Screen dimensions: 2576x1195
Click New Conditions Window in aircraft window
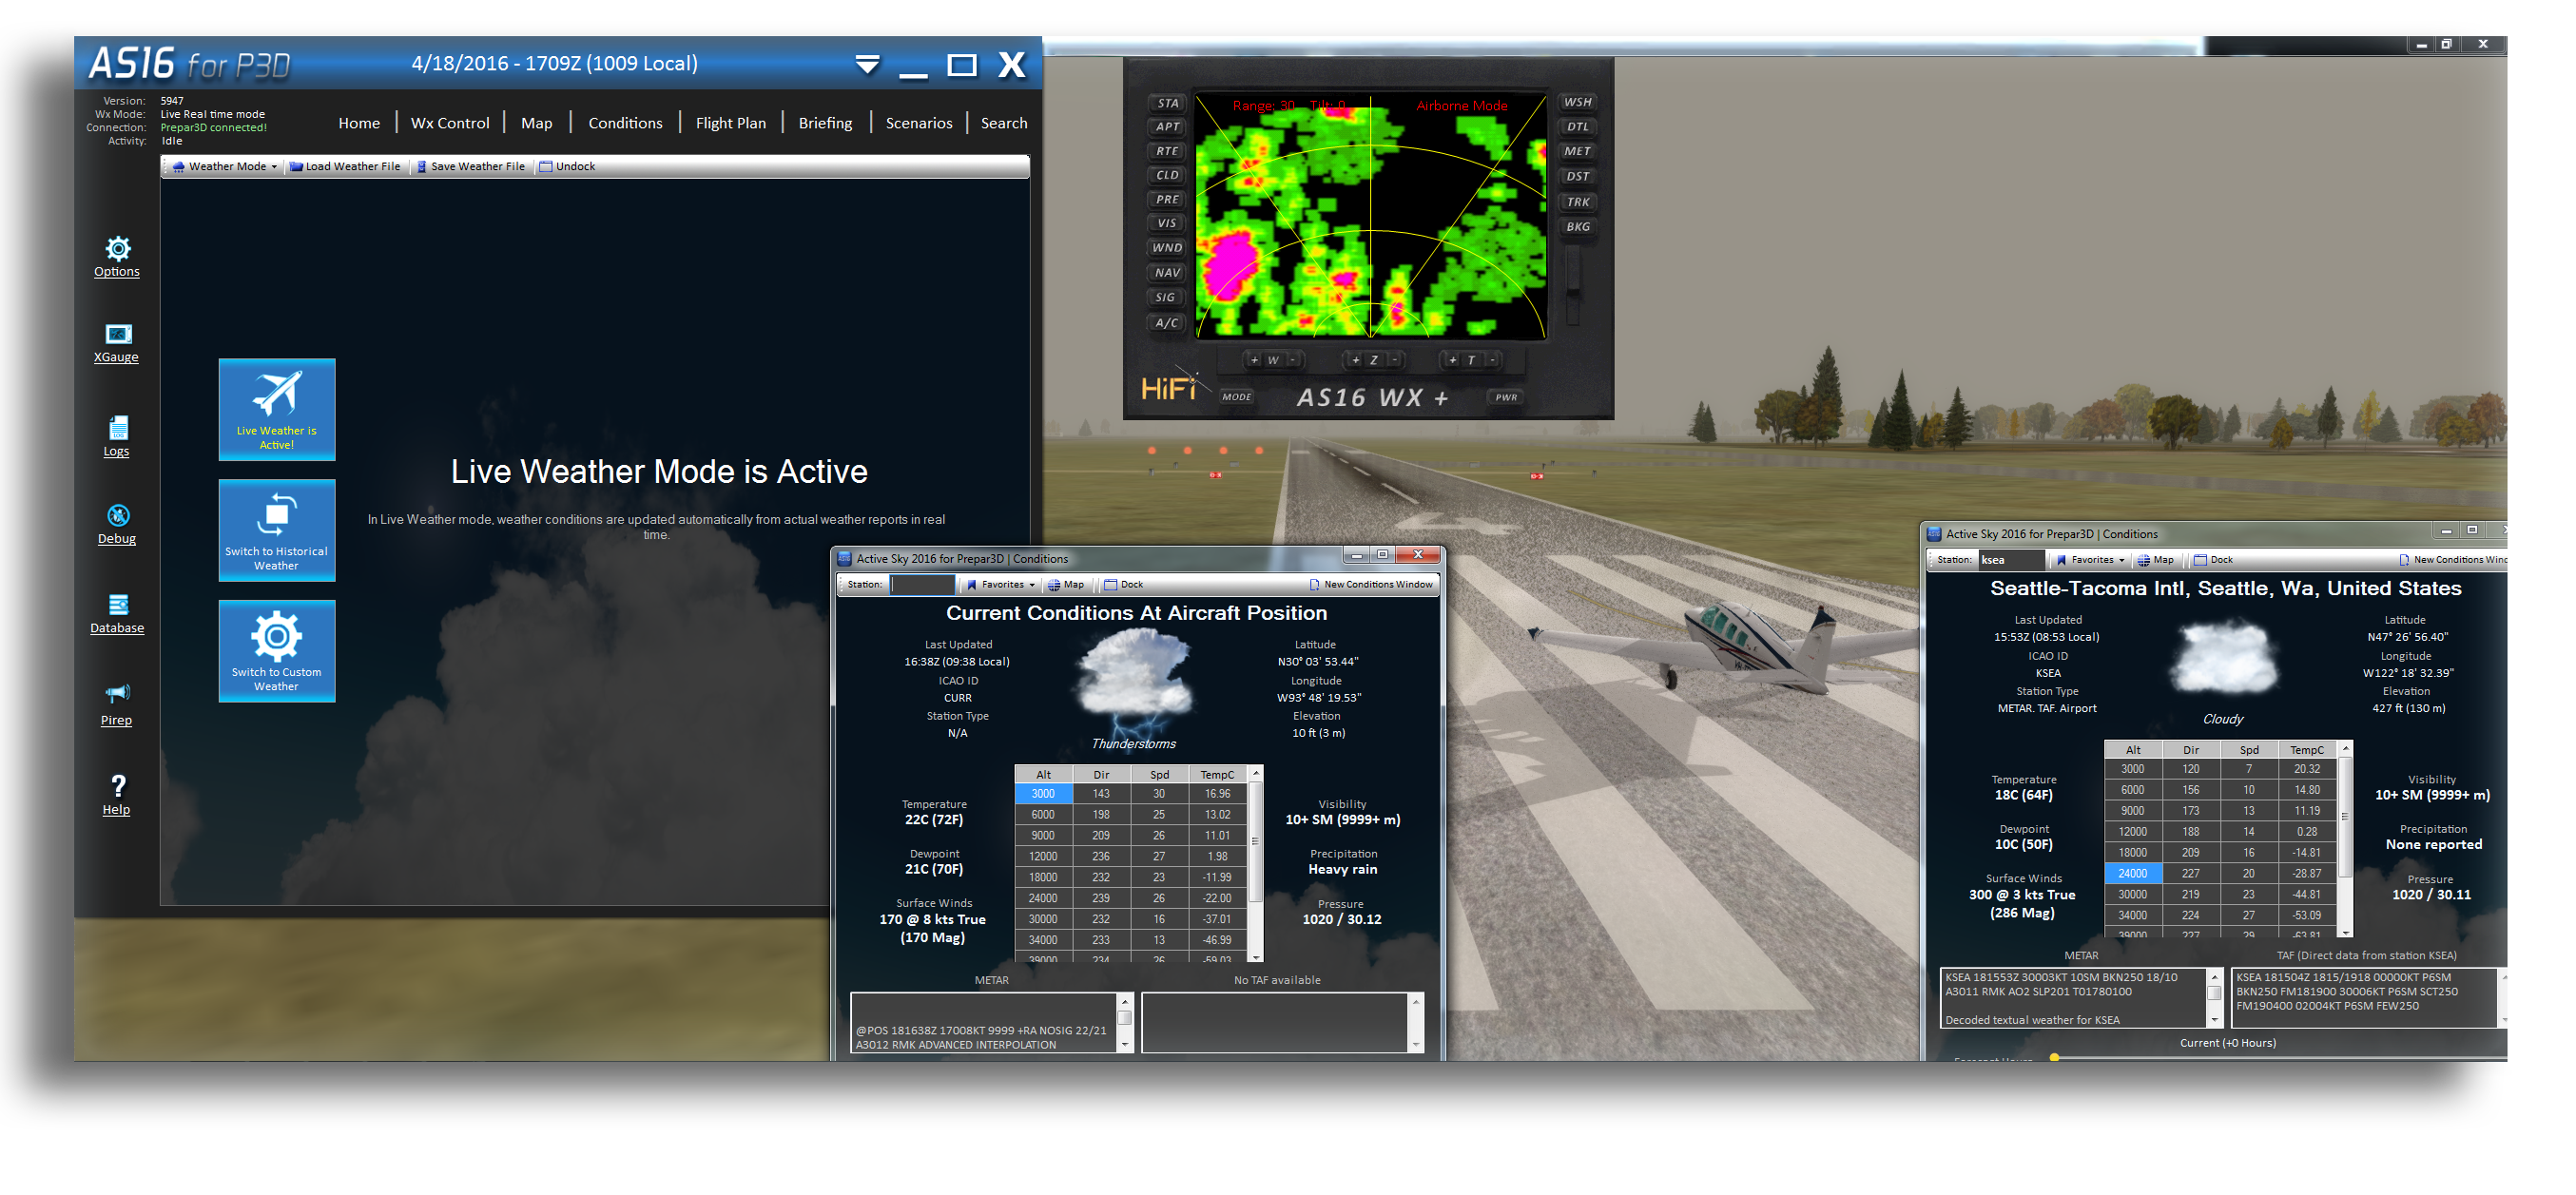tap(1371, 585)
